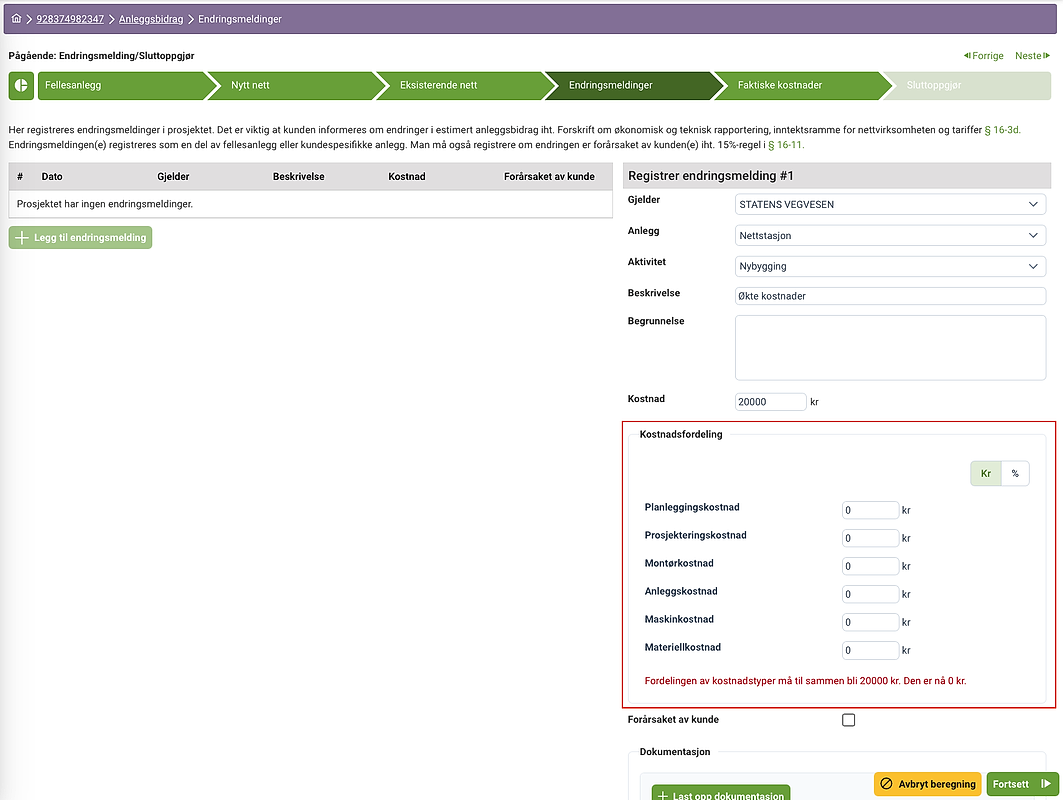Click inside the Begrunnelse text area
Image resolution: width=1063 pixels, height=800 pixels.
pyautogui.click(x=889, y=347)
